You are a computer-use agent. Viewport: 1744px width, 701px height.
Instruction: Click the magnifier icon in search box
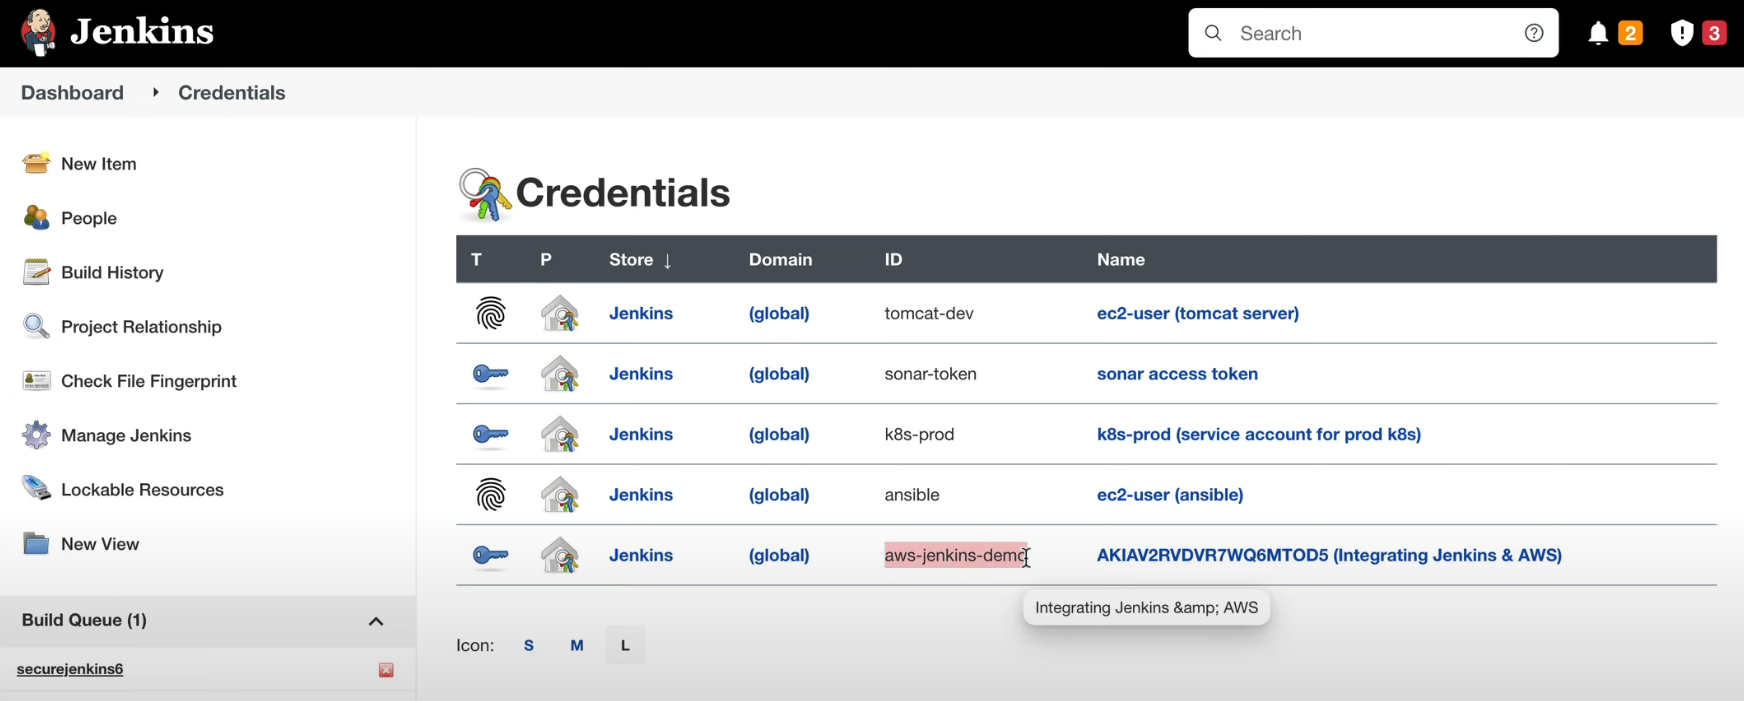pyautogui.click(x=1213, y=33)
